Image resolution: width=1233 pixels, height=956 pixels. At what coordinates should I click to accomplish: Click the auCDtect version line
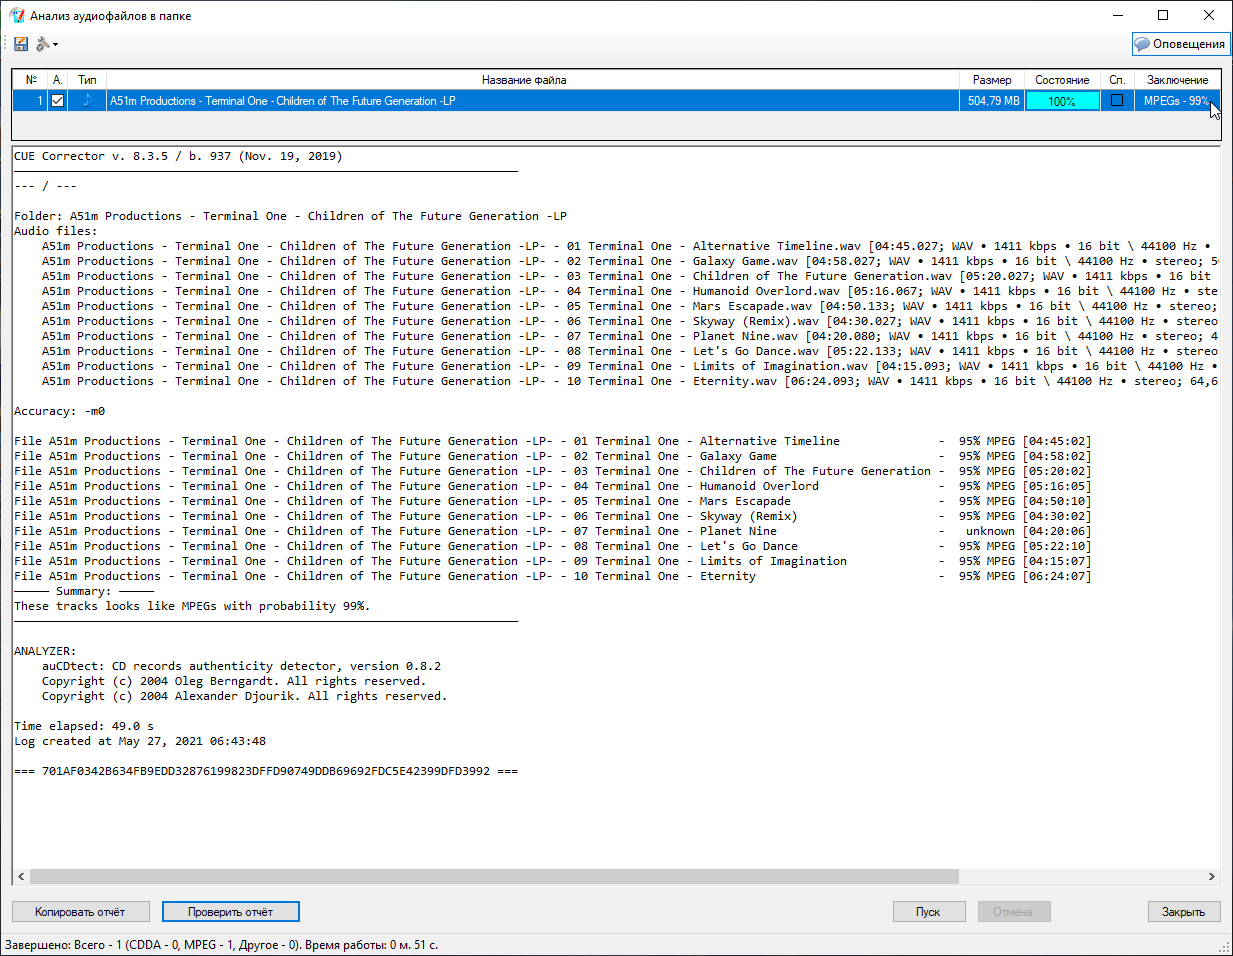[x=241, y=666]
